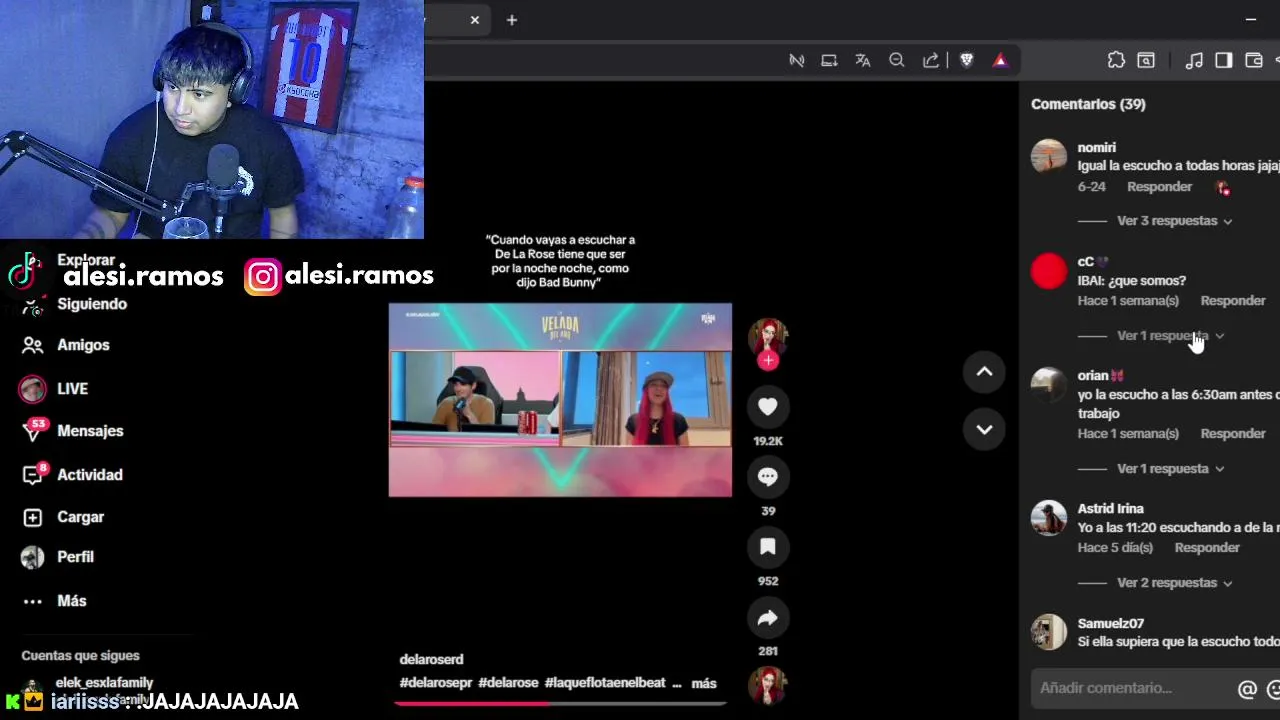Viewport: 1280px width, 720px height.
Task: Open the extensions puzzle-piece icon
Action: click(1116, 60)
